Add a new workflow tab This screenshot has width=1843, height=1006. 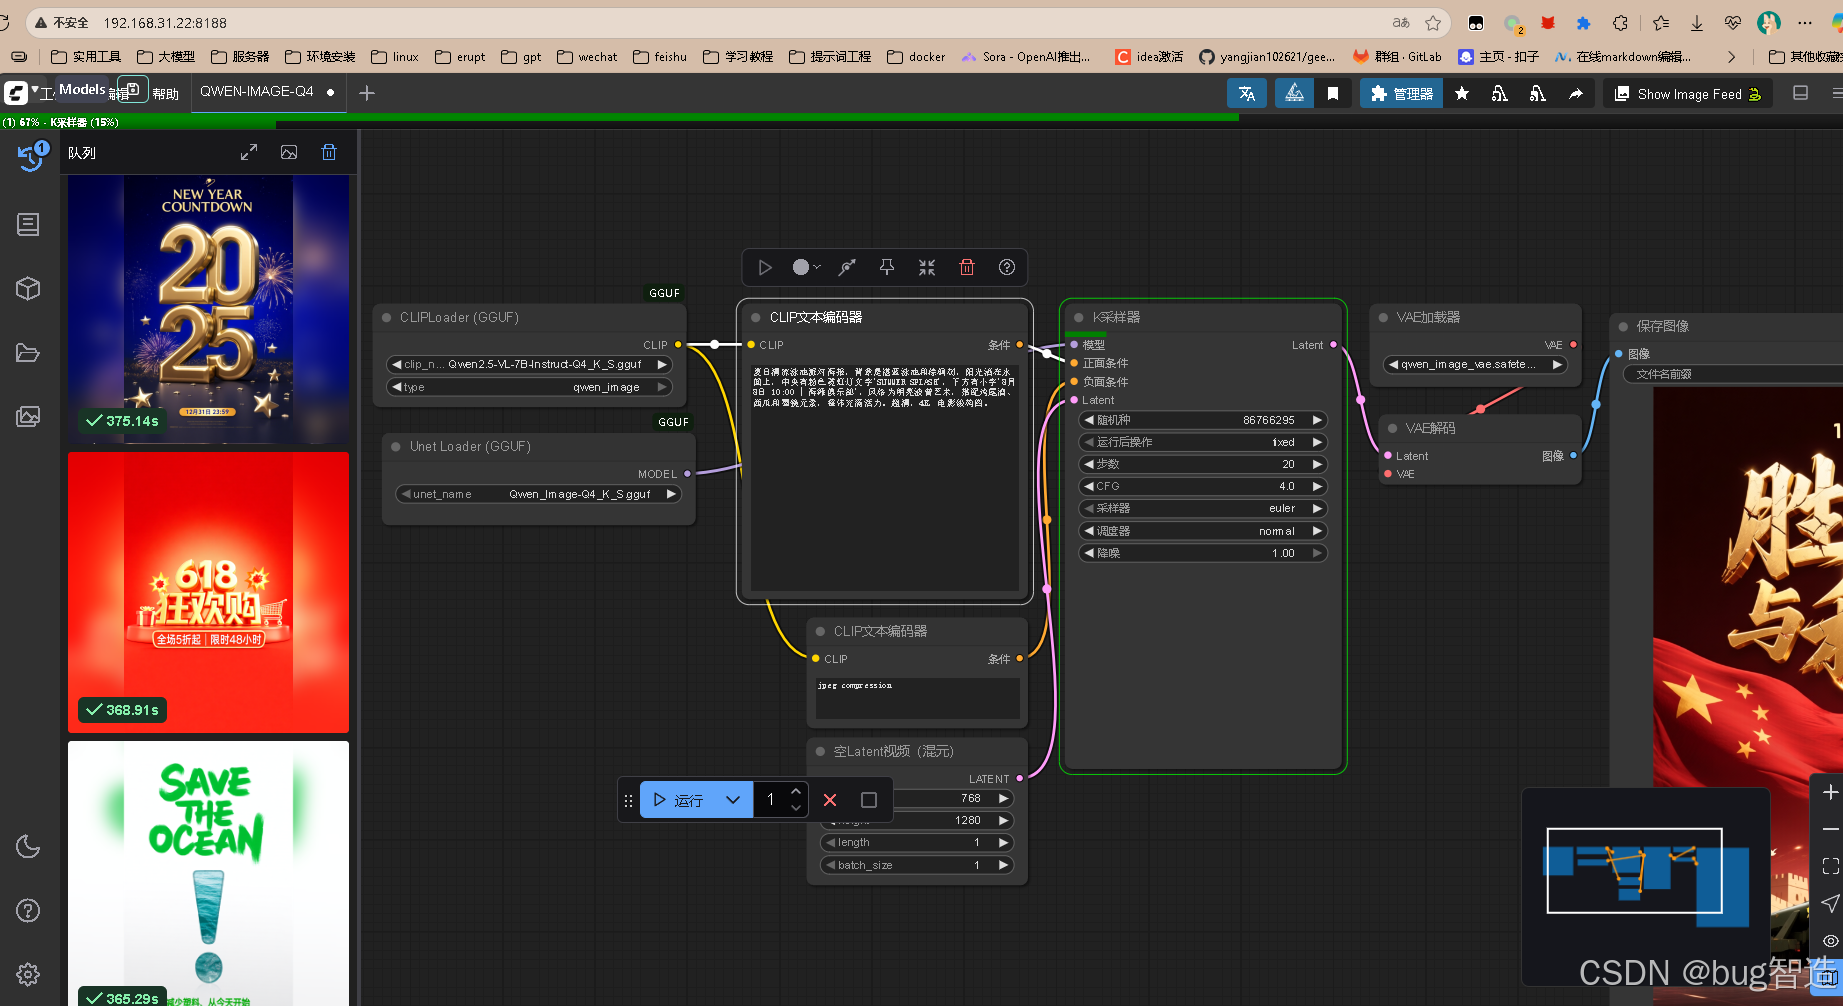pos(367,93)
